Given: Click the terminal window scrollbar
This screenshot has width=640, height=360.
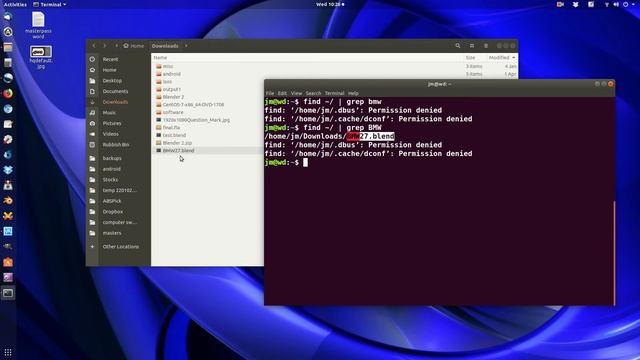Looking at the screenshot, I should [614, 253].
